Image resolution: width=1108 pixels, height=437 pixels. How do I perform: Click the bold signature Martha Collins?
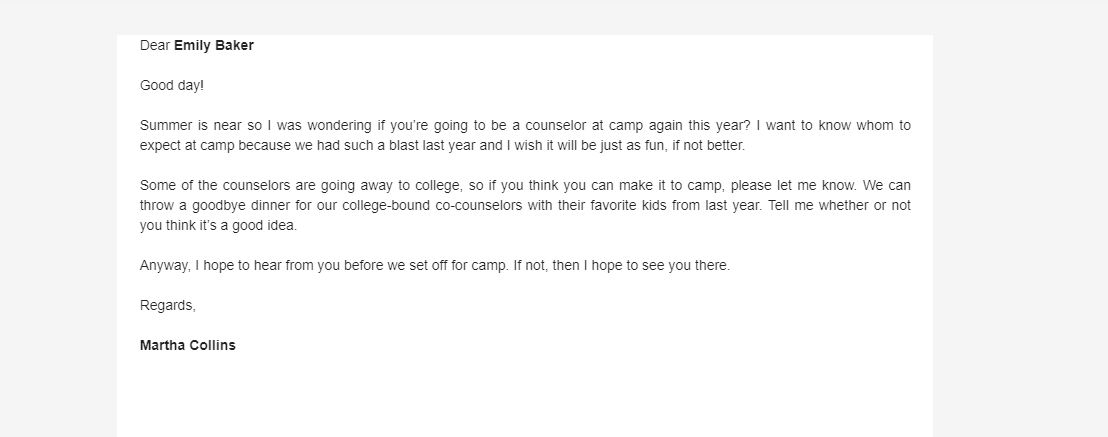point(188,346)
